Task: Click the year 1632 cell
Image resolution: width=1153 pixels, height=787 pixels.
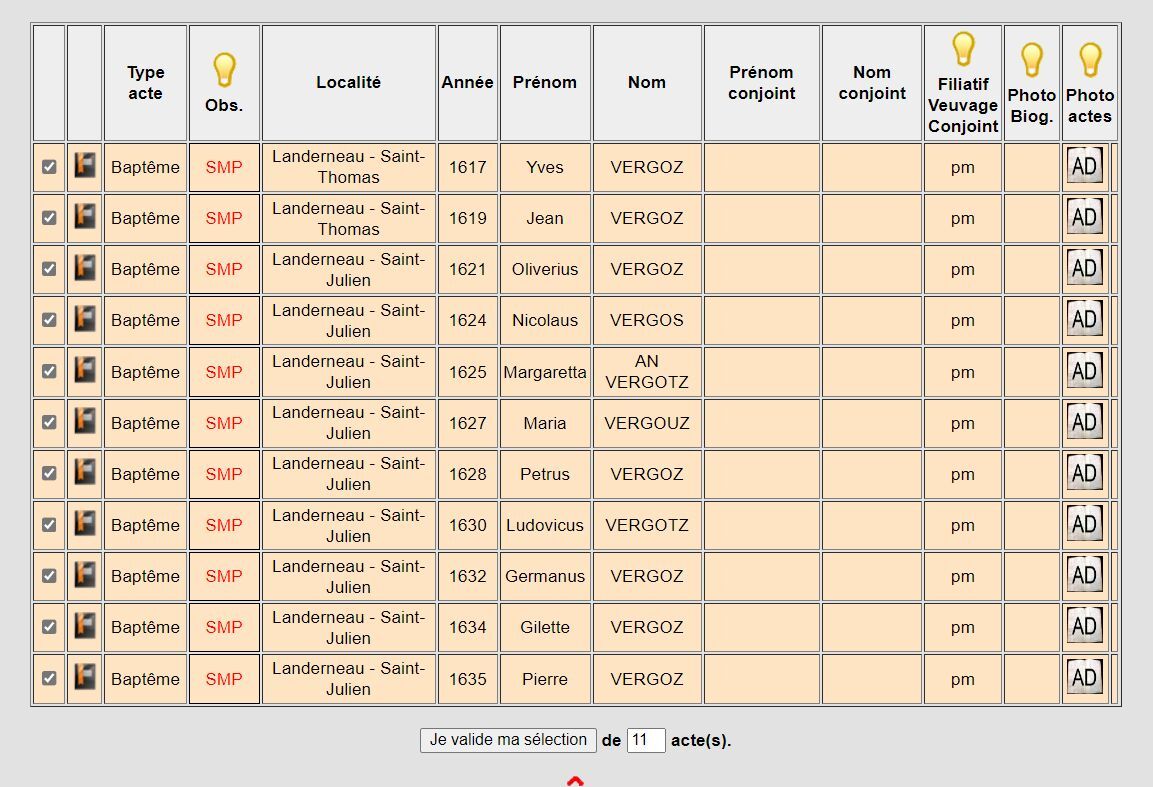Action: point(468,576)
